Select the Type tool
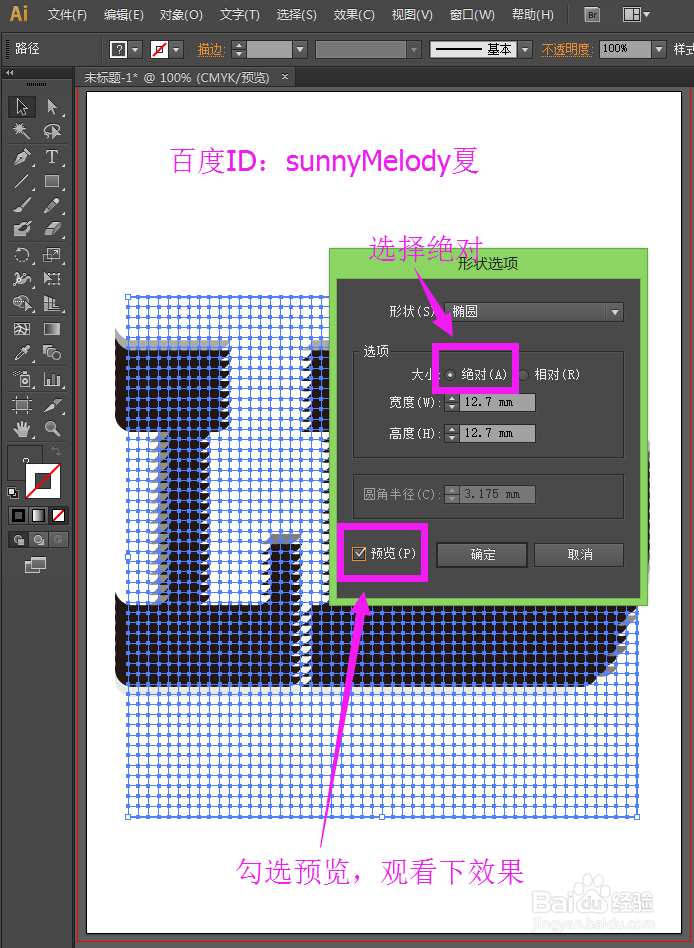Image resolution: width=694 pixels, height=948 pixels. point(52,157)
